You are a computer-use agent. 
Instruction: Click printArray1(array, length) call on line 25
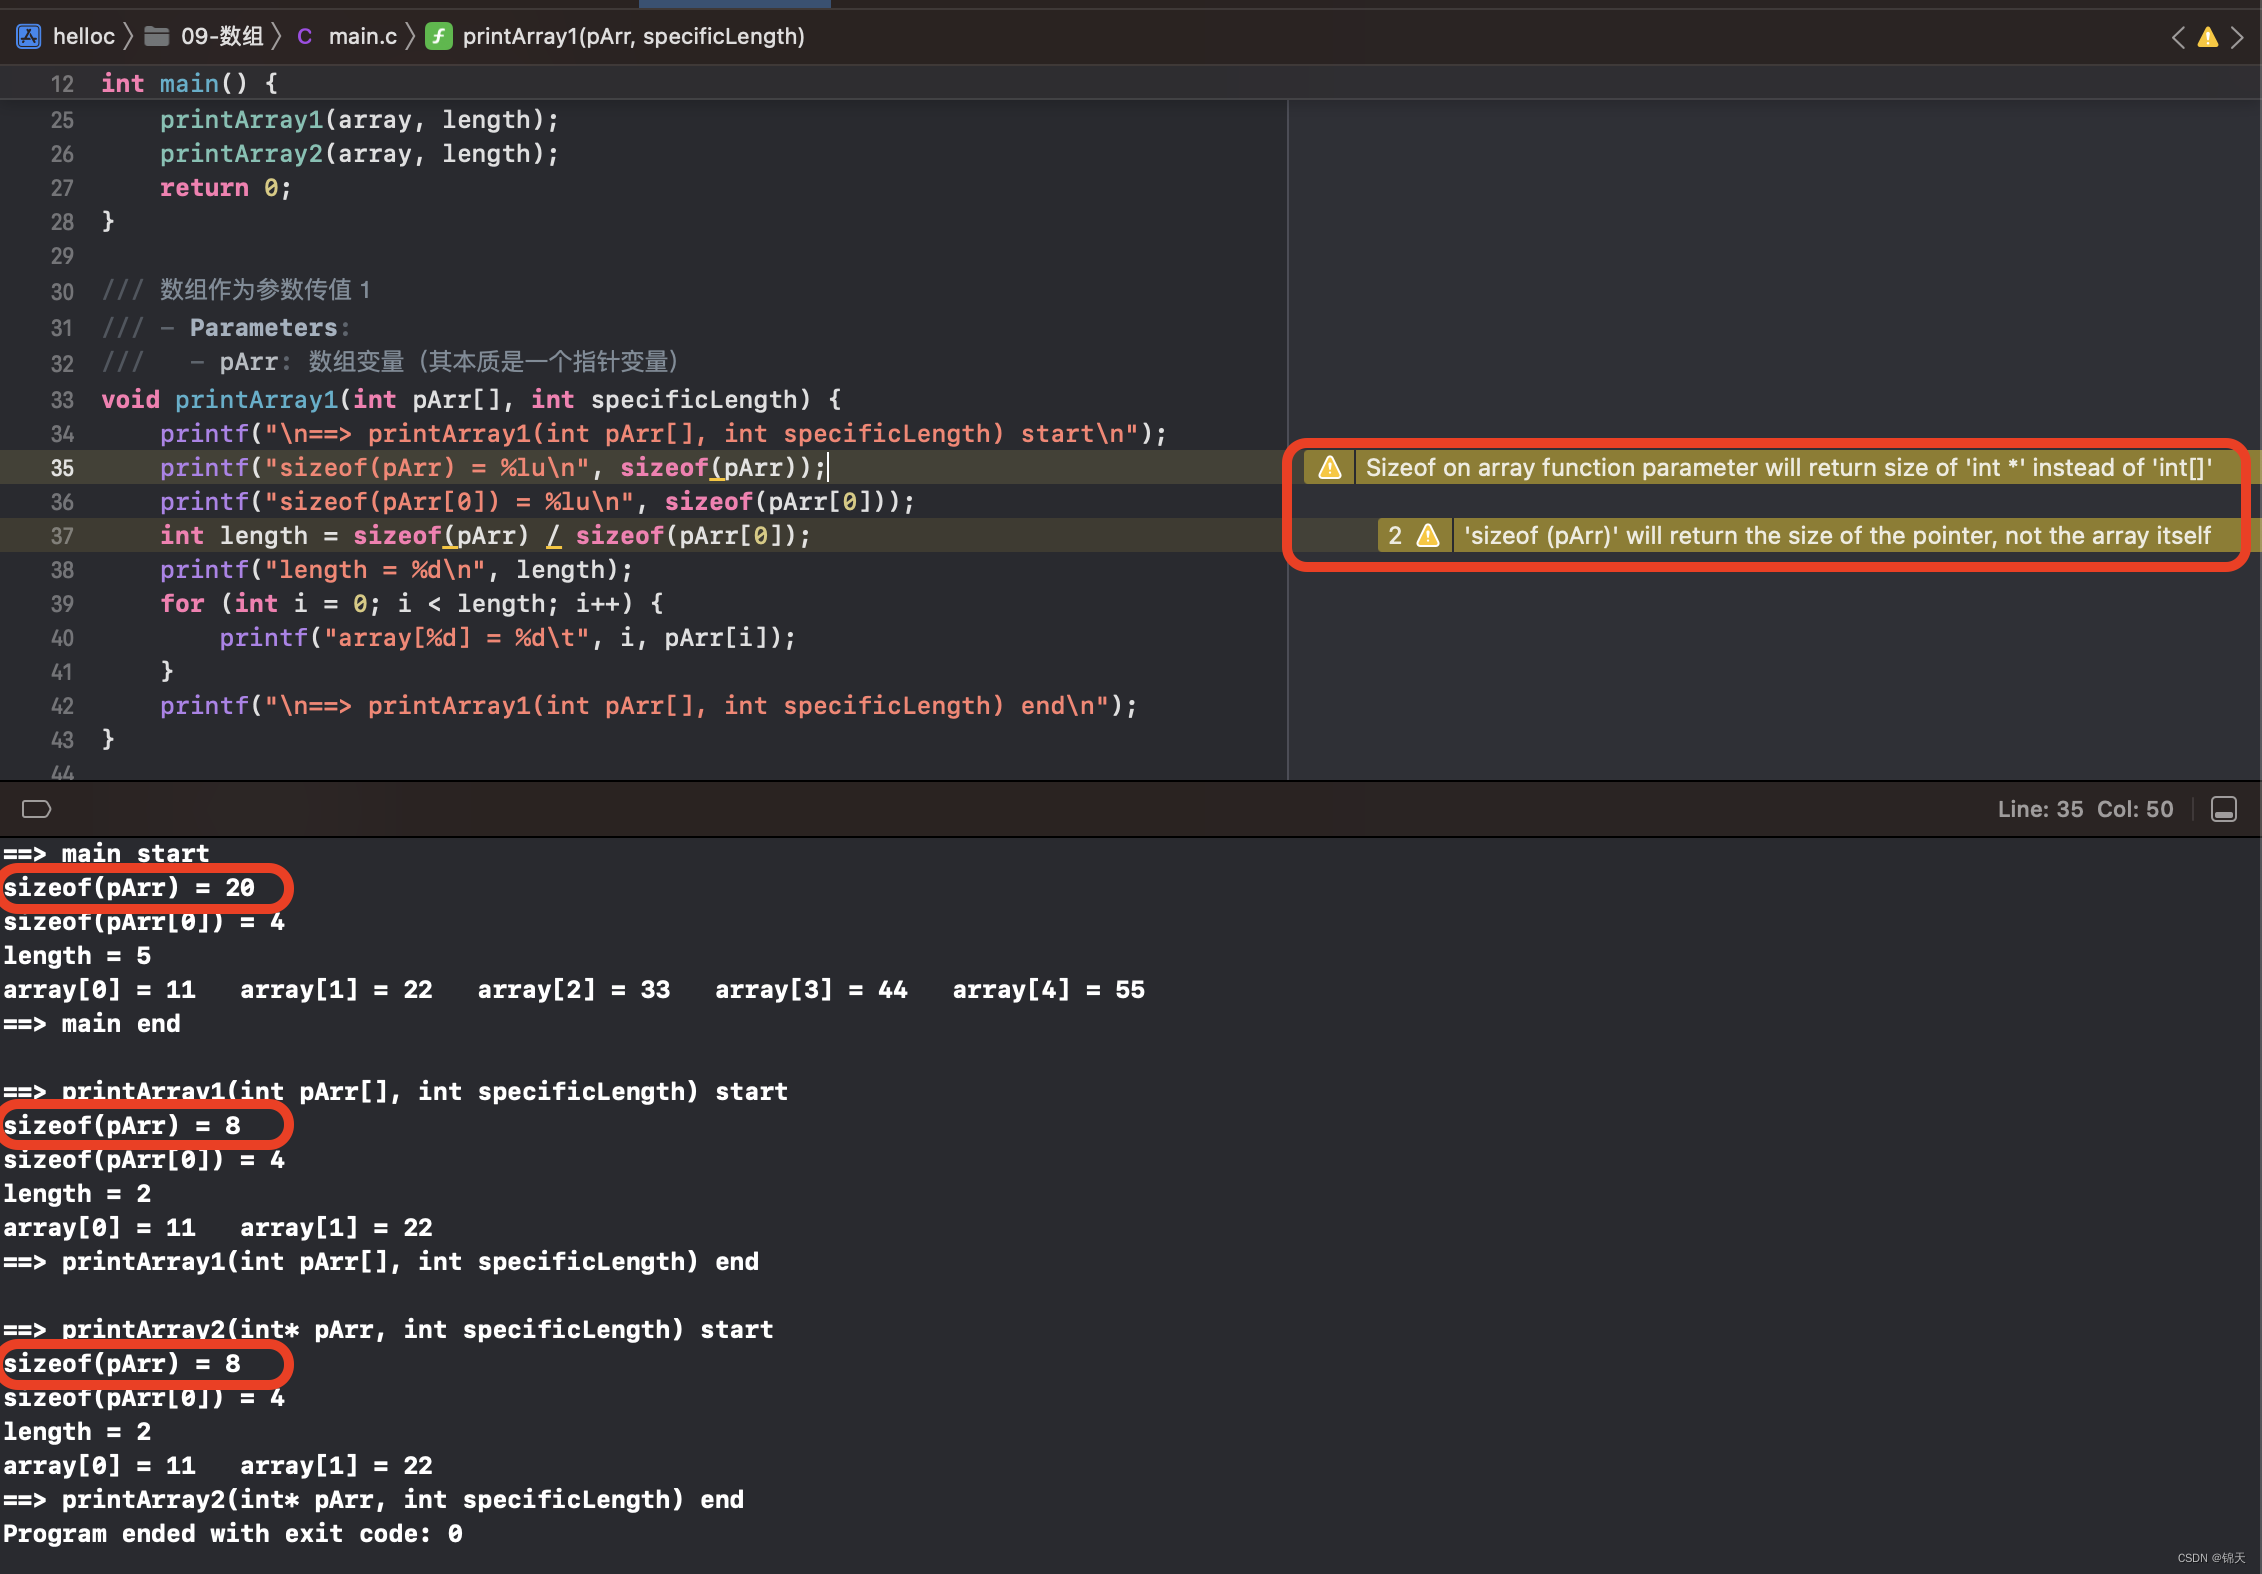click(x=360, y=120)
